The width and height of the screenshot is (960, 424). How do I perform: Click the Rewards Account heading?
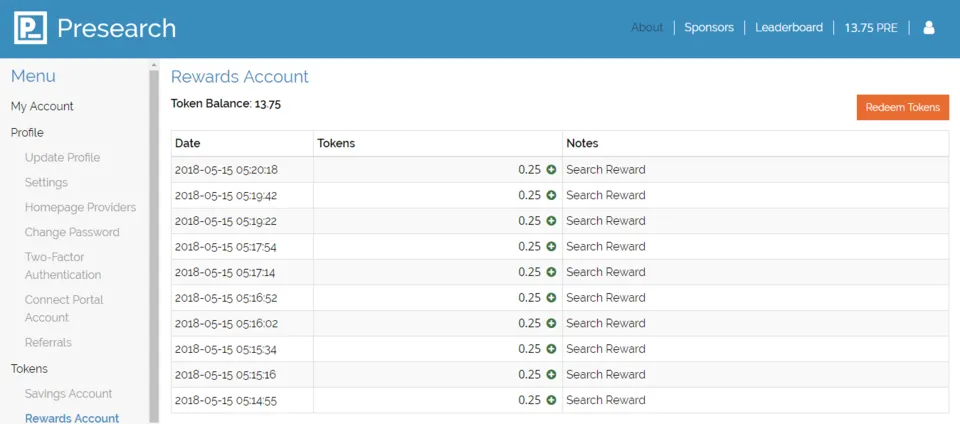pyautogui.click(x=240, y=77)
